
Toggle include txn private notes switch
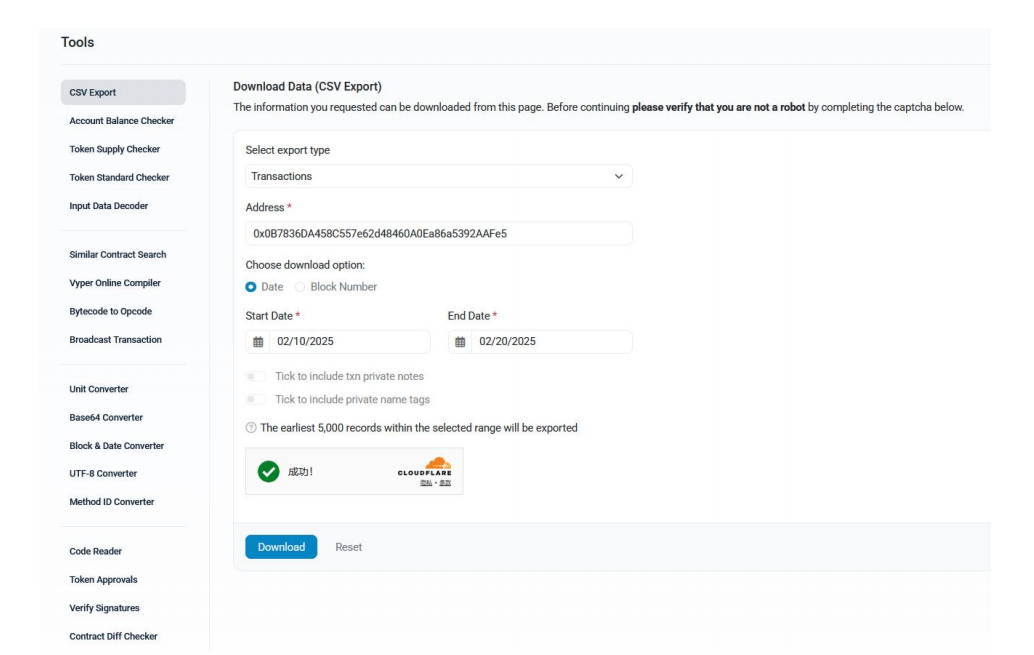256,377
